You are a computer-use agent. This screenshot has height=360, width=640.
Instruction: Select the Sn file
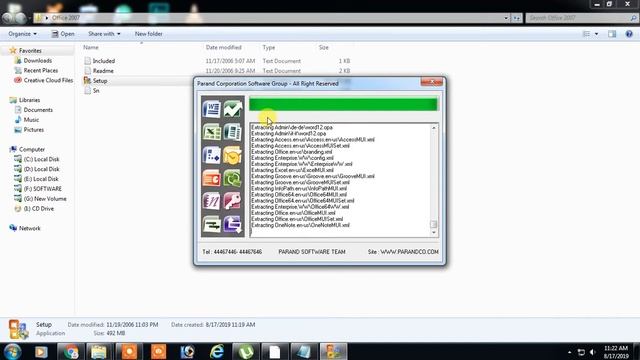click(x=92, y=91)
